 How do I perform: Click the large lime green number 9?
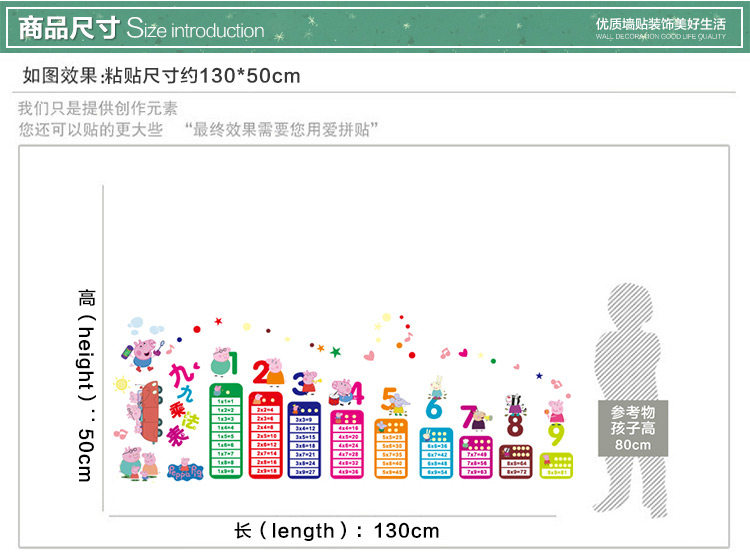(x=556, y=434)
